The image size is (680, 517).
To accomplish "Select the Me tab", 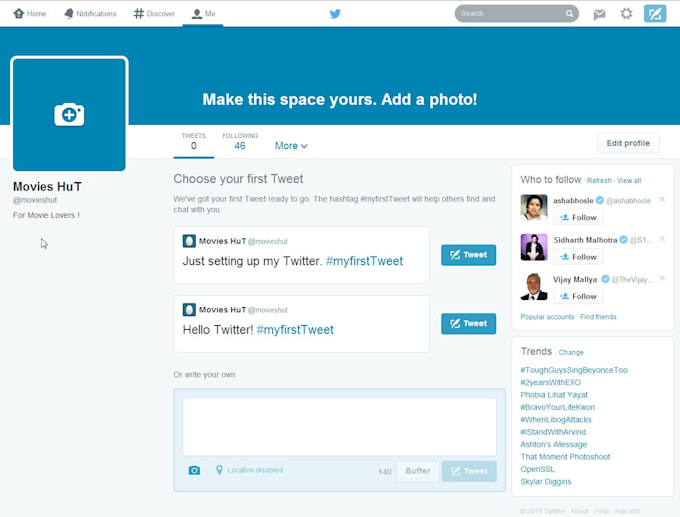I will coord(203,13).
